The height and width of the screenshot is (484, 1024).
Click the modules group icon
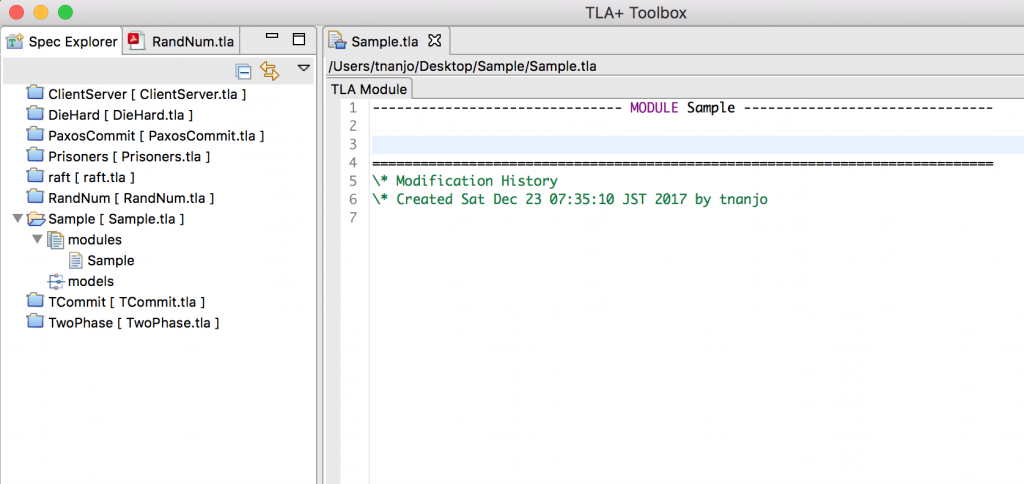pos(56,240)
